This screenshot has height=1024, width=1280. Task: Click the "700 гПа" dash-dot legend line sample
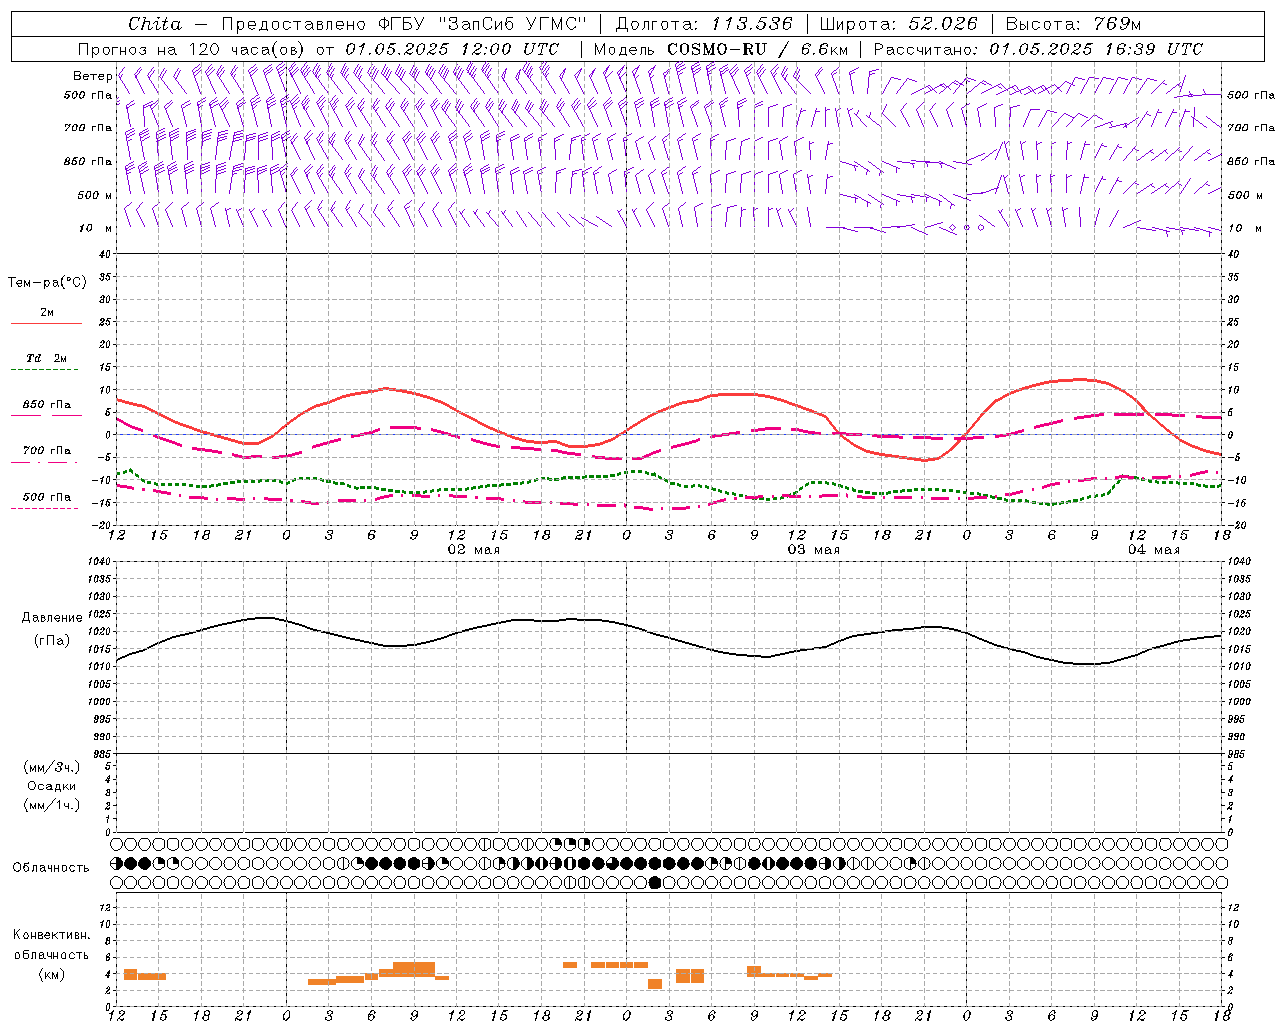(x=44, y=462)
